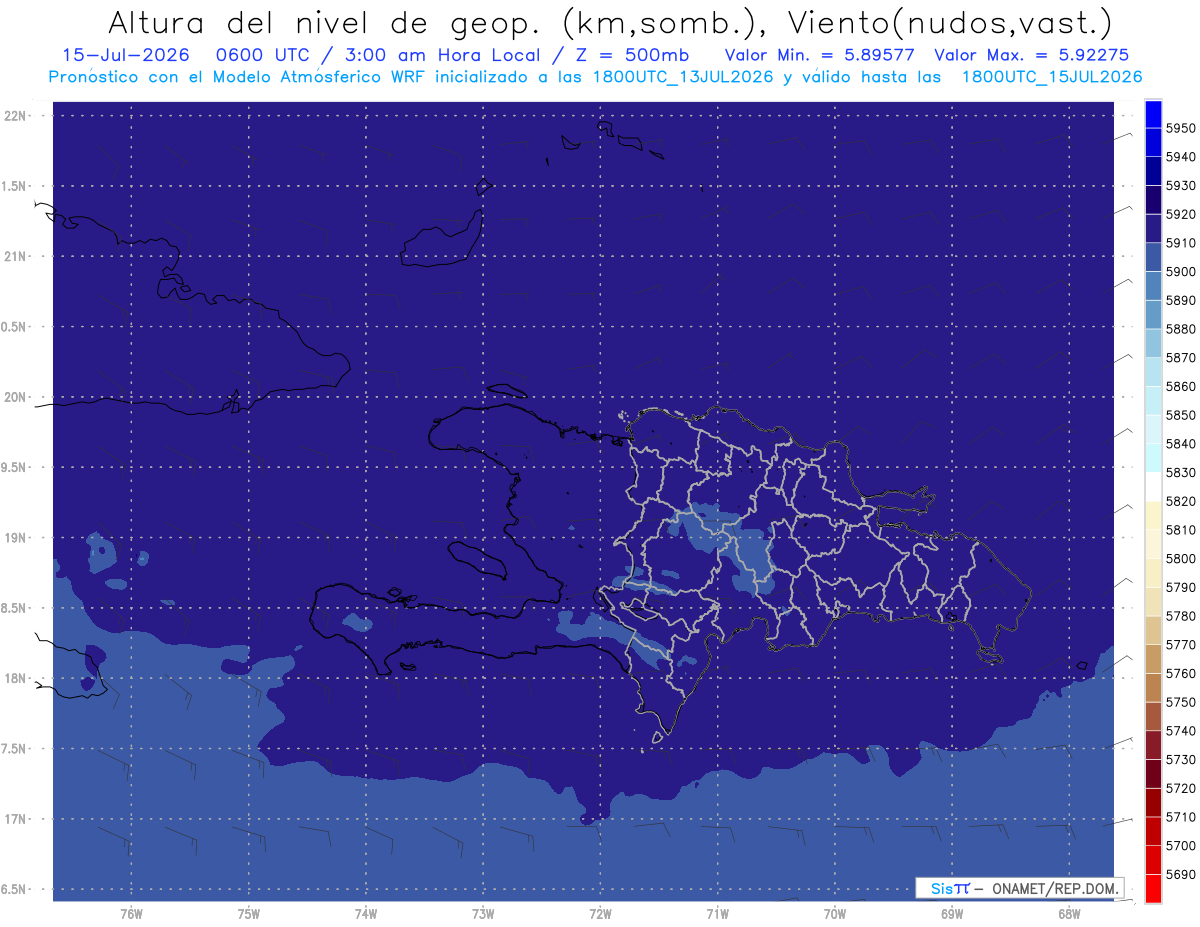The image size is (1200, 927).
Task: Select the light cyan swatch between 5840 and 5830
Action: pos(1152,458)
